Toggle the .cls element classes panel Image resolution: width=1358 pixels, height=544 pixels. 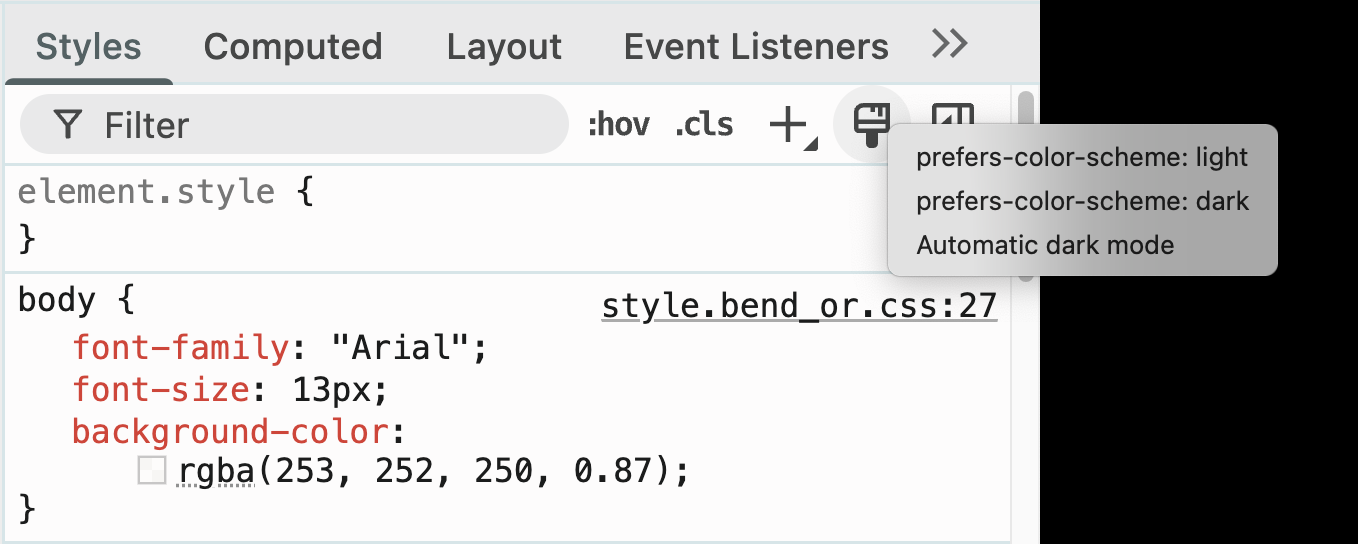(x=704, y=125)
